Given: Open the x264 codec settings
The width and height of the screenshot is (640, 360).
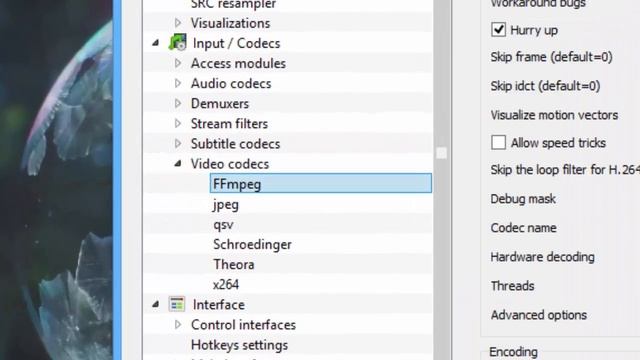Looking at the screenshot, I should pos(226,284).
